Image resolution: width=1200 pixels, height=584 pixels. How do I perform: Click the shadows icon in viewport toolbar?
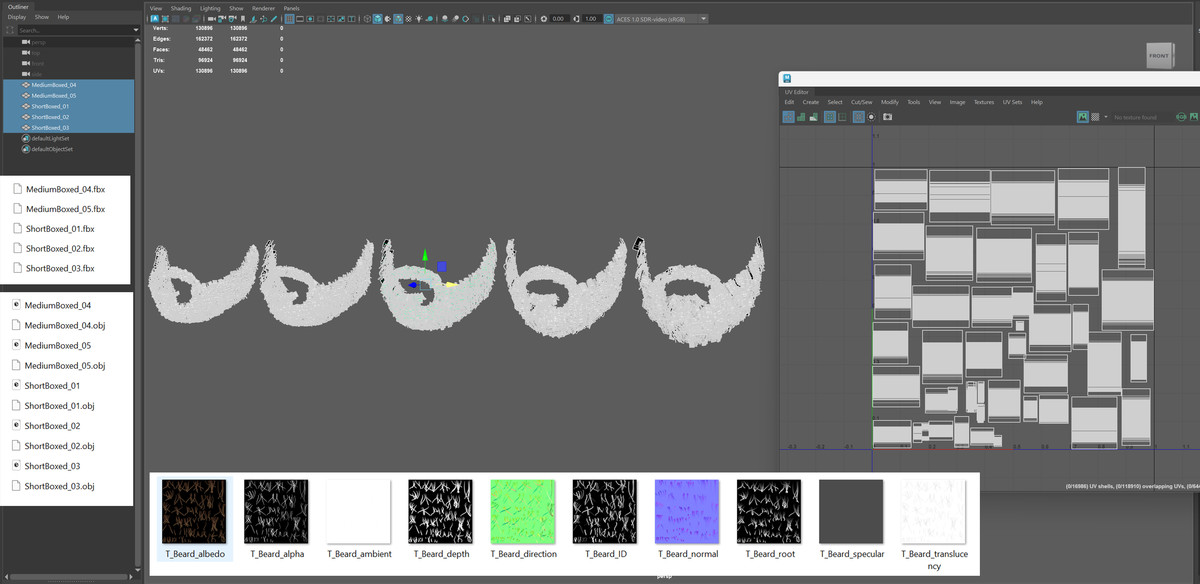429,19
